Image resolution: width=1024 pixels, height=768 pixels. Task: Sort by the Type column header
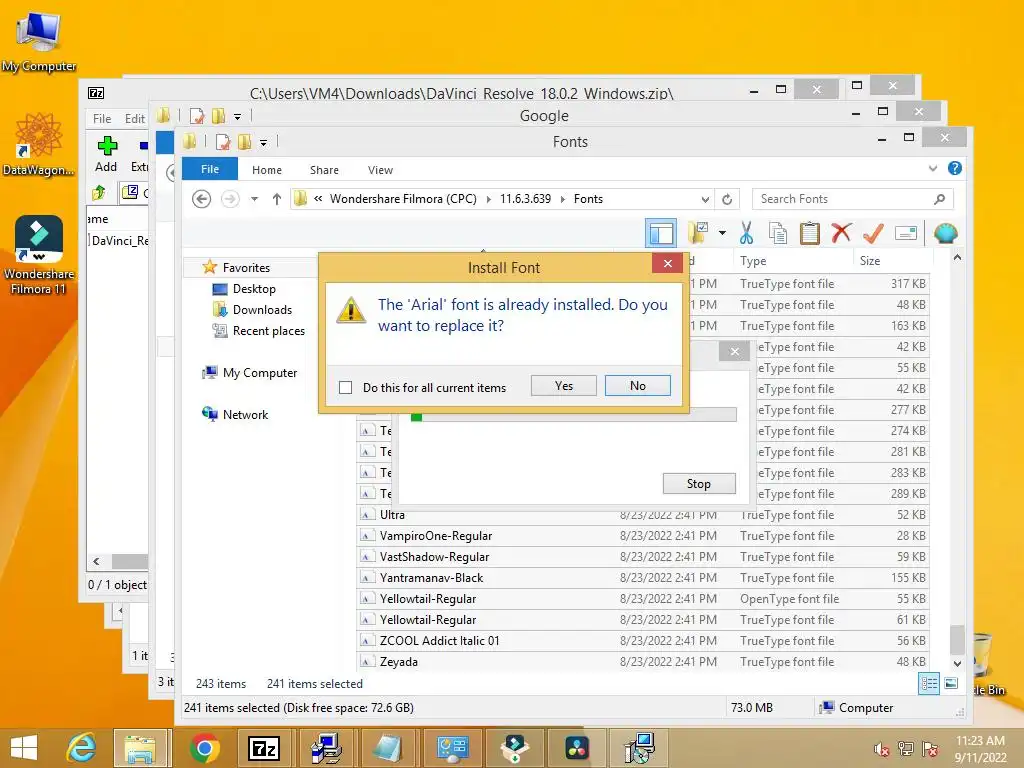(x=793, y=261)
